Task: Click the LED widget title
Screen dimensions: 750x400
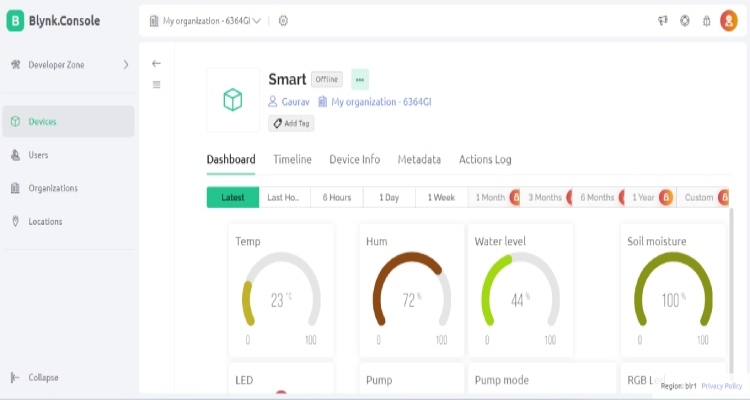Action: pyautogui.click(x=244, y=380)
